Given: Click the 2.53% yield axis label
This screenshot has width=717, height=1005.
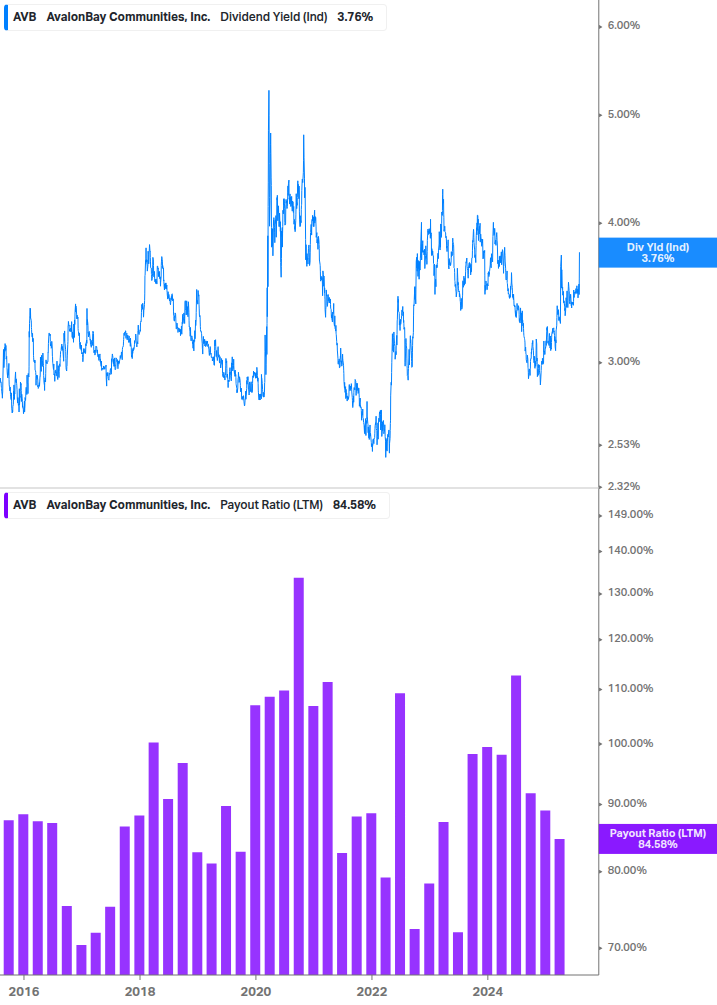Looking at the screenshot, I should pyautogui.click(x=623, y=444).
